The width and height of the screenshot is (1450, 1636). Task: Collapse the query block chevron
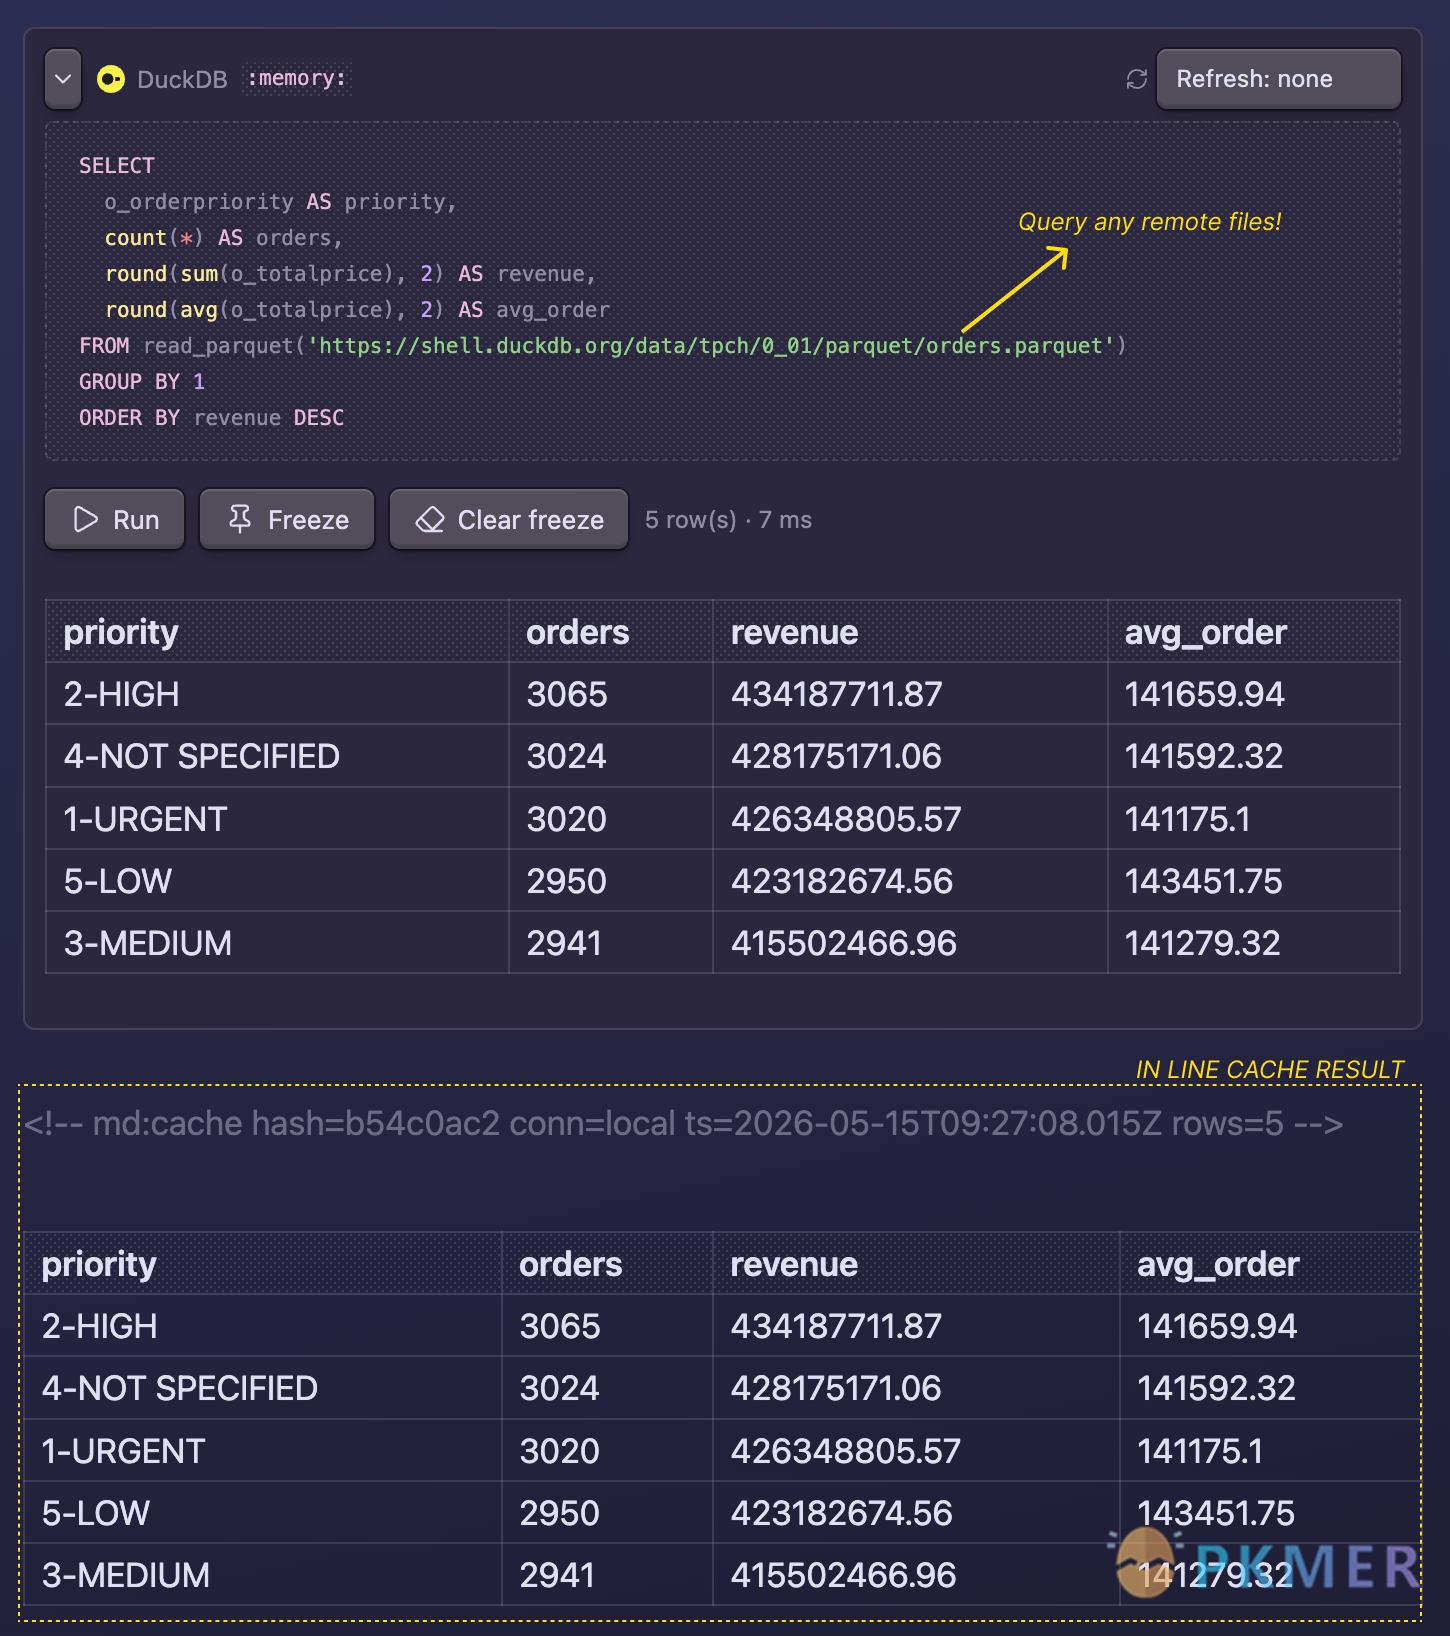[x=63, y=79]
